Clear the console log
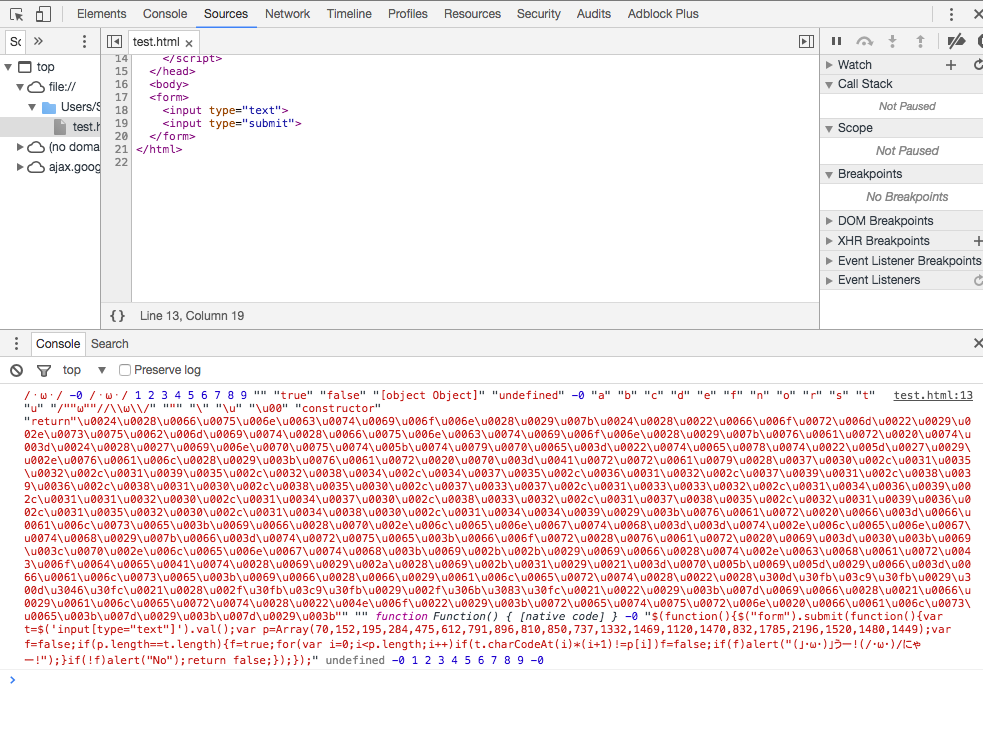Viewport: 983px width, 732px height. coord(16,370)
